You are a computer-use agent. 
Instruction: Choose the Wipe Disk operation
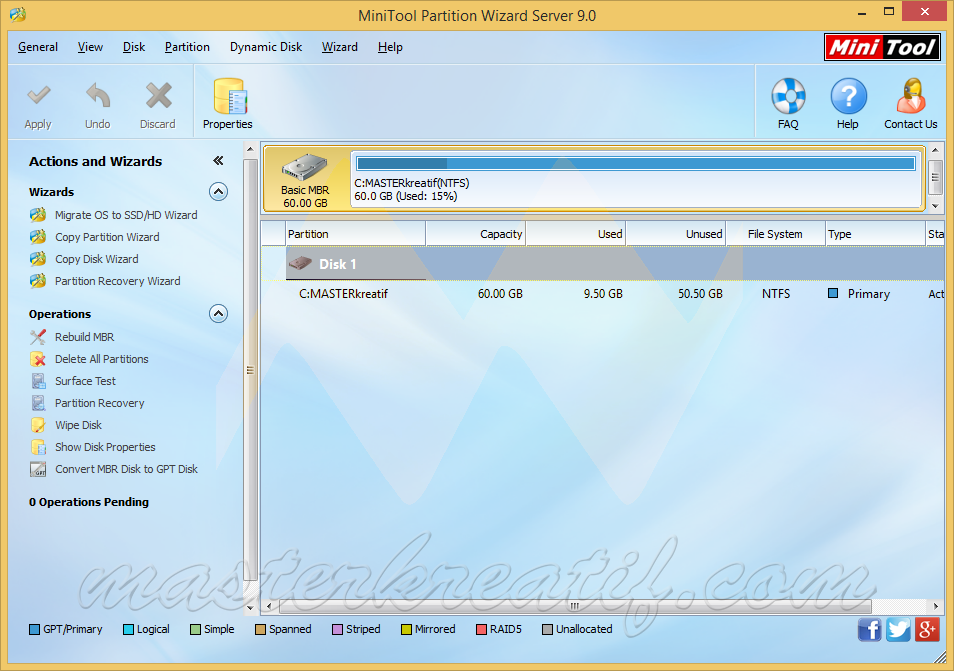tap(78, 425)
